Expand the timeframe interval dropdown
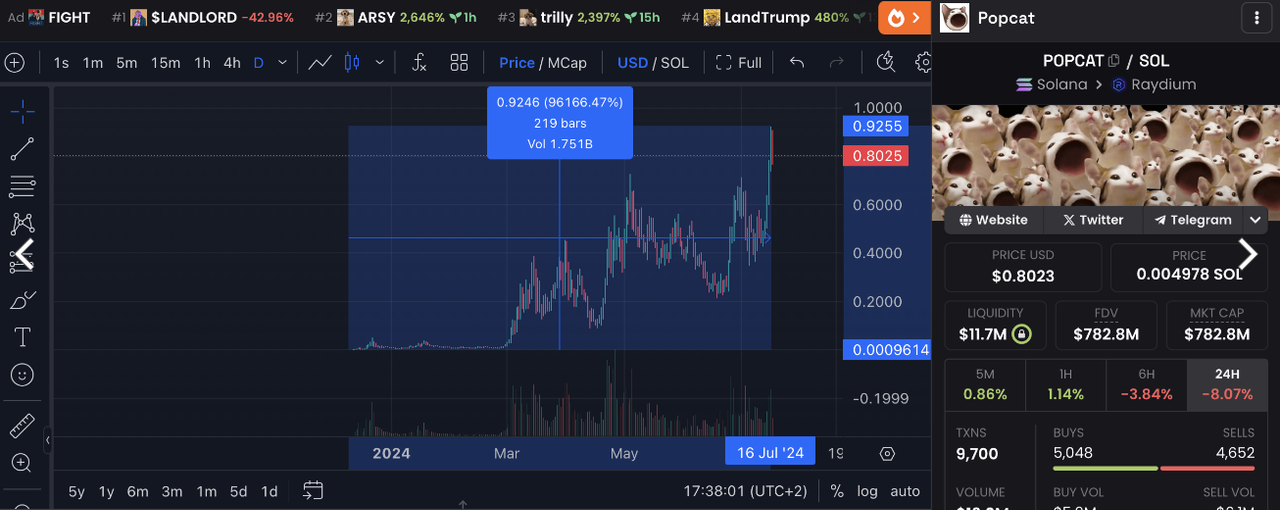The image size is (1280, 510). 282,63
